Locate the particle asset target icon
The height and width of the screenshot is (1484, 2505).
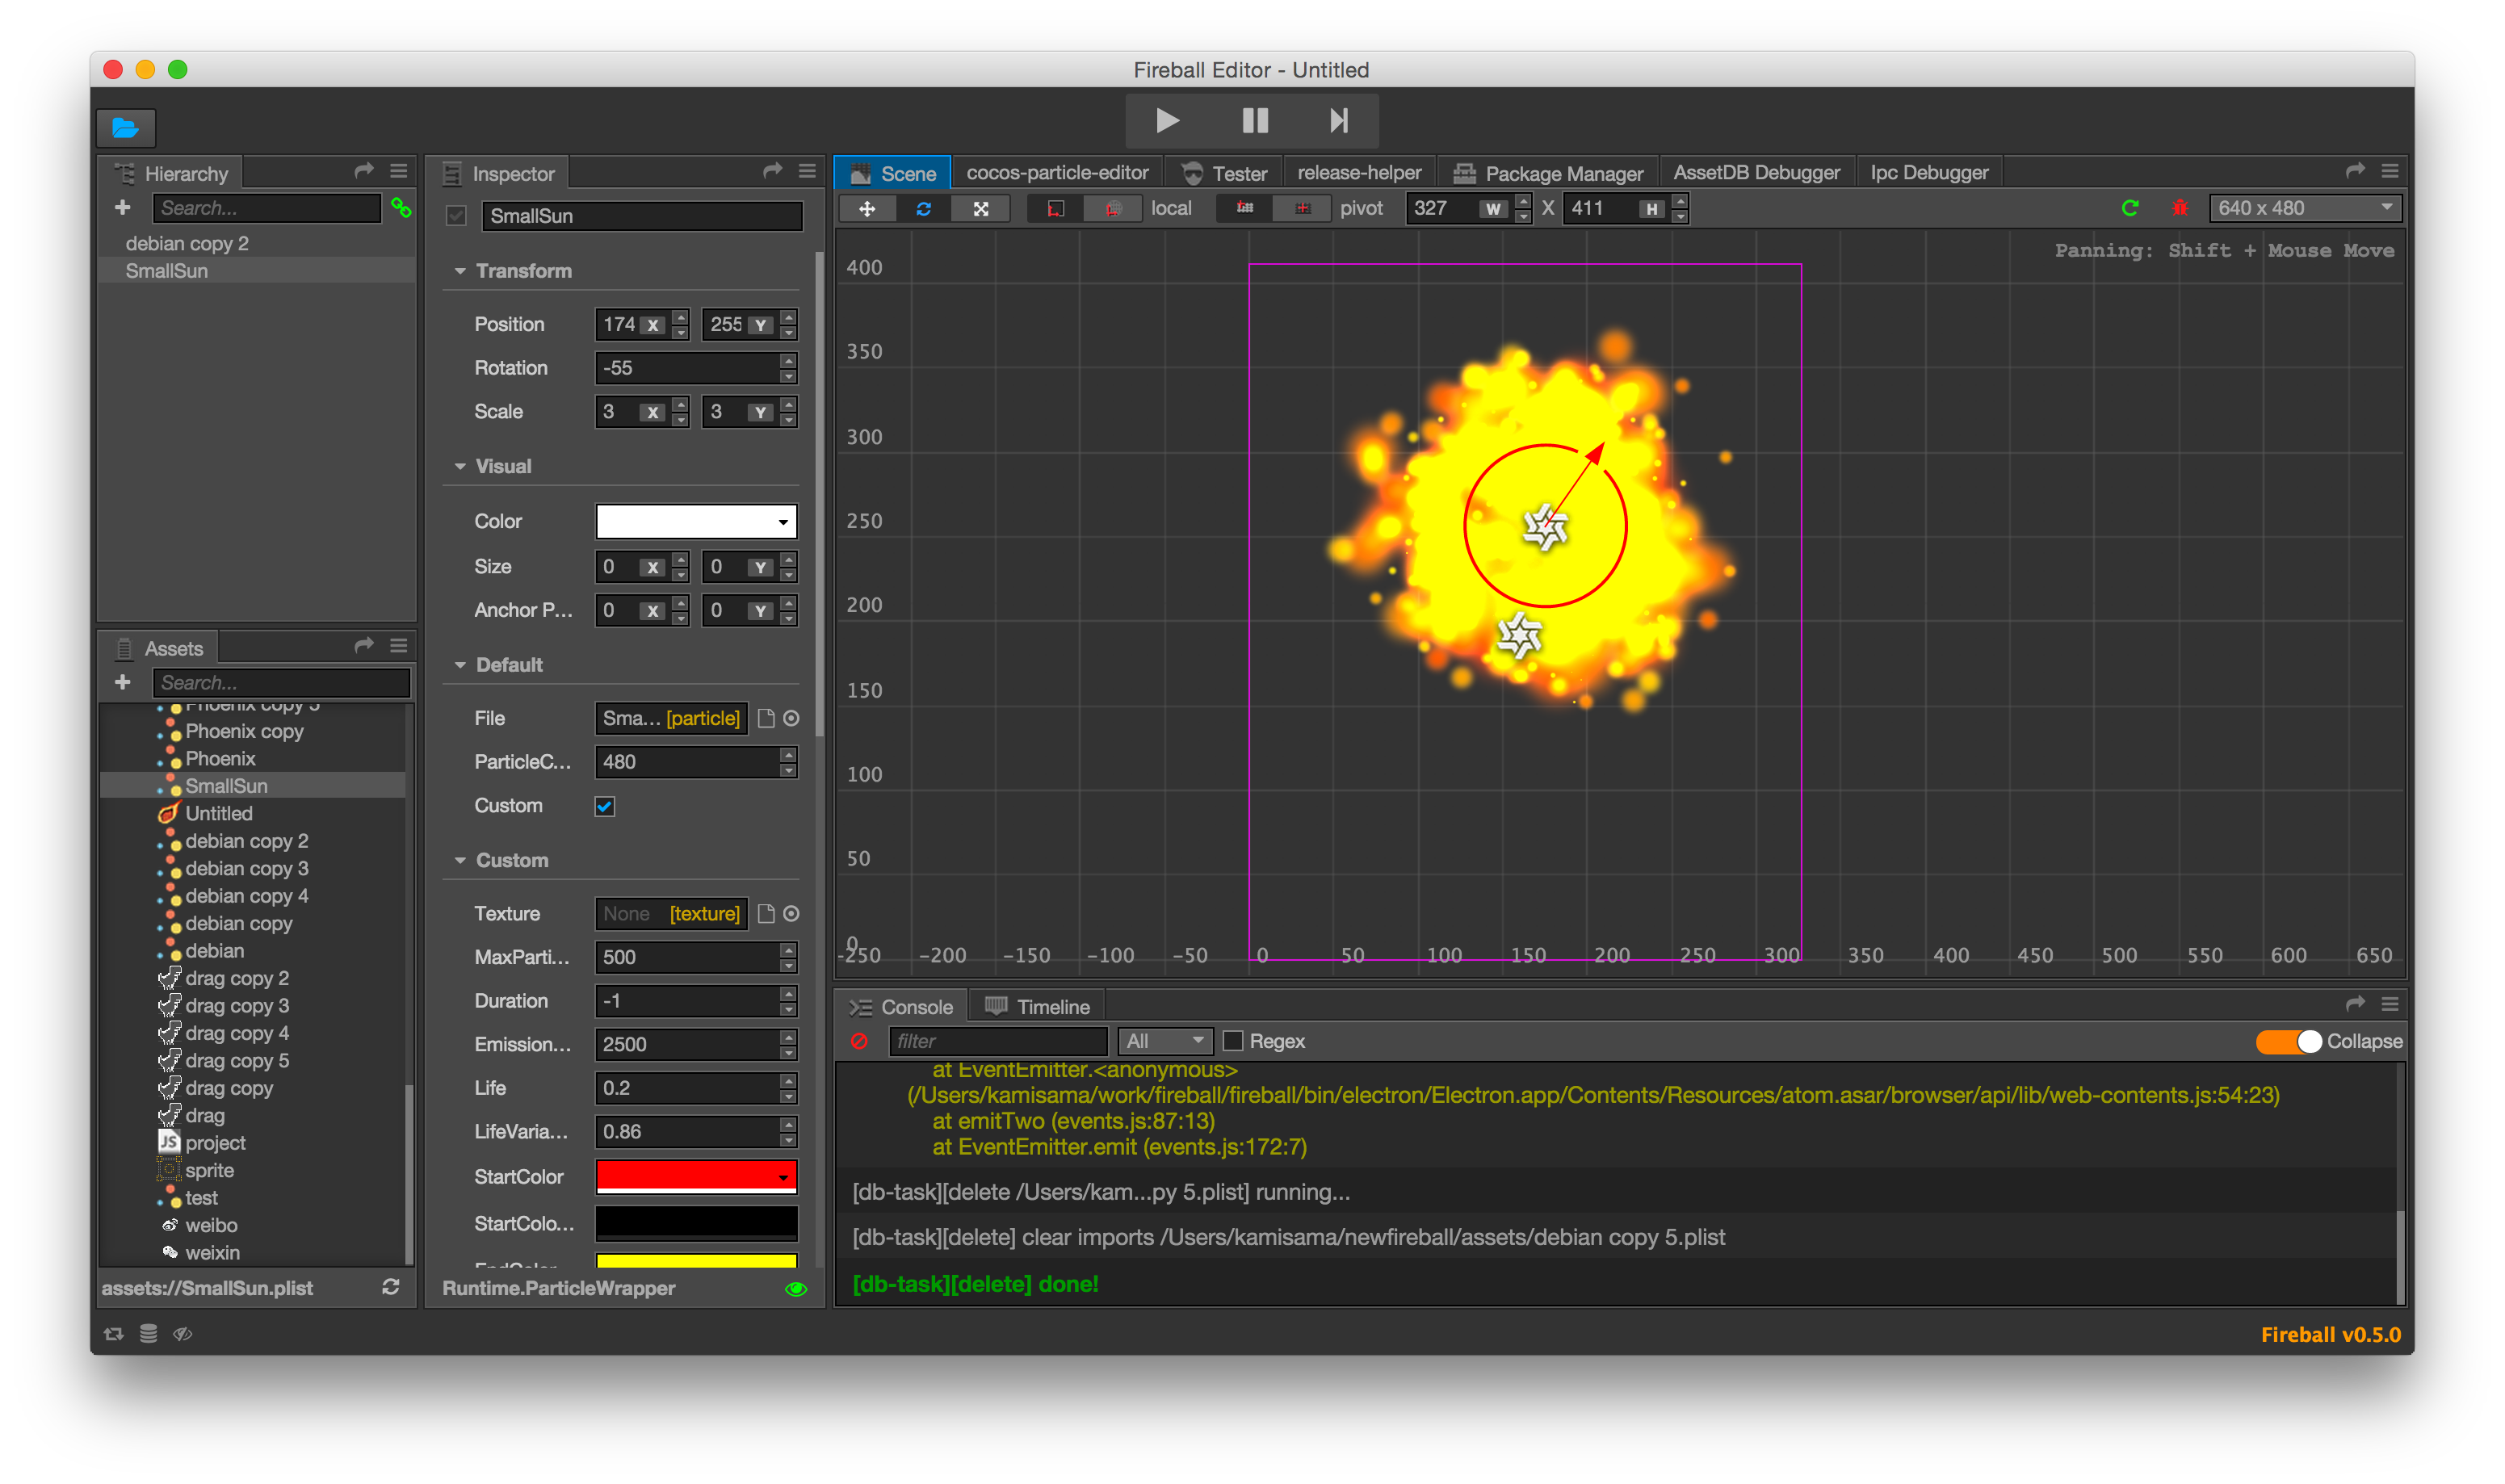[791, 718]
